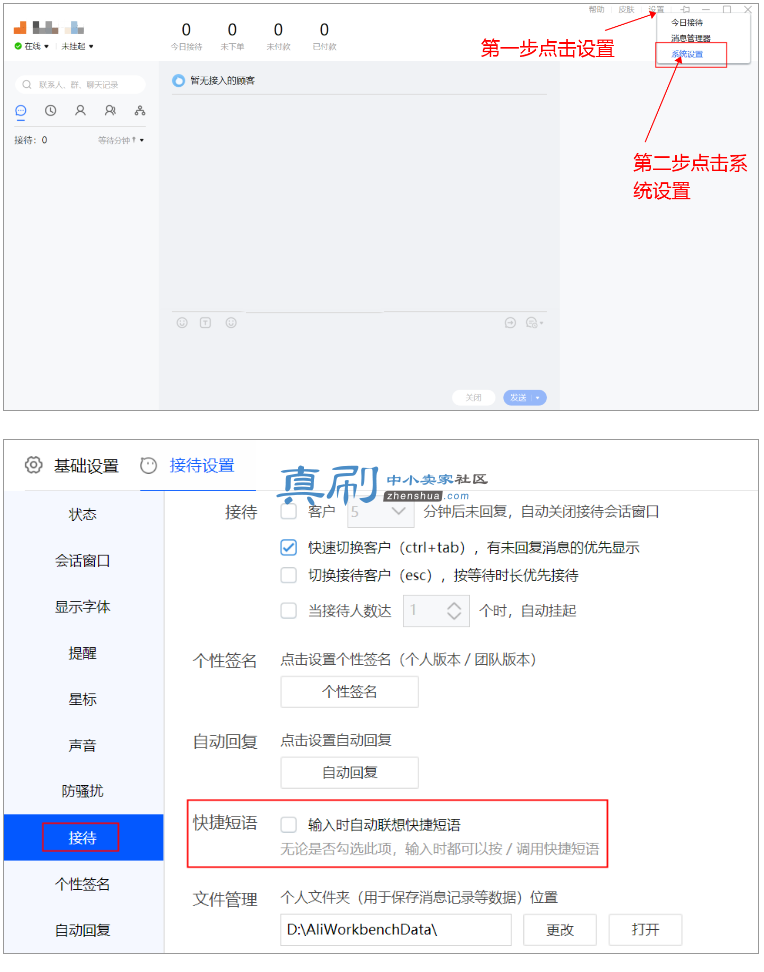
Task: Click the emoji icon left of text-format icon
Action: [x=182, y=323]
